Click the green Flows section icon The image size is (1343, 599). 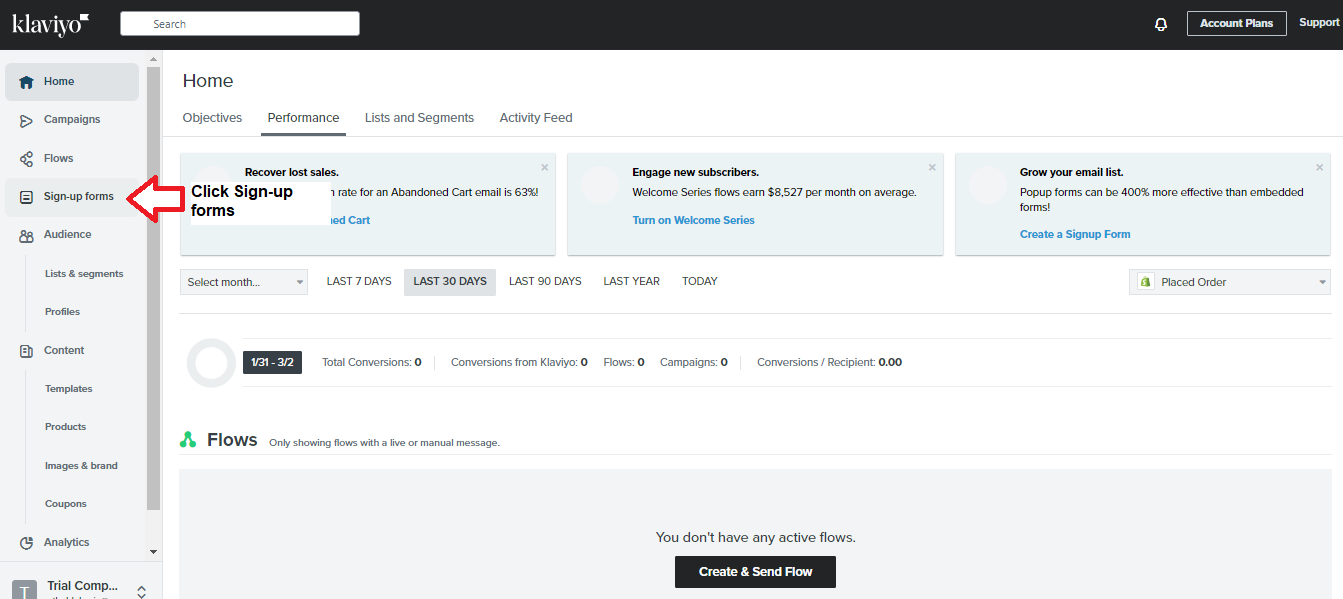(188, 440)
